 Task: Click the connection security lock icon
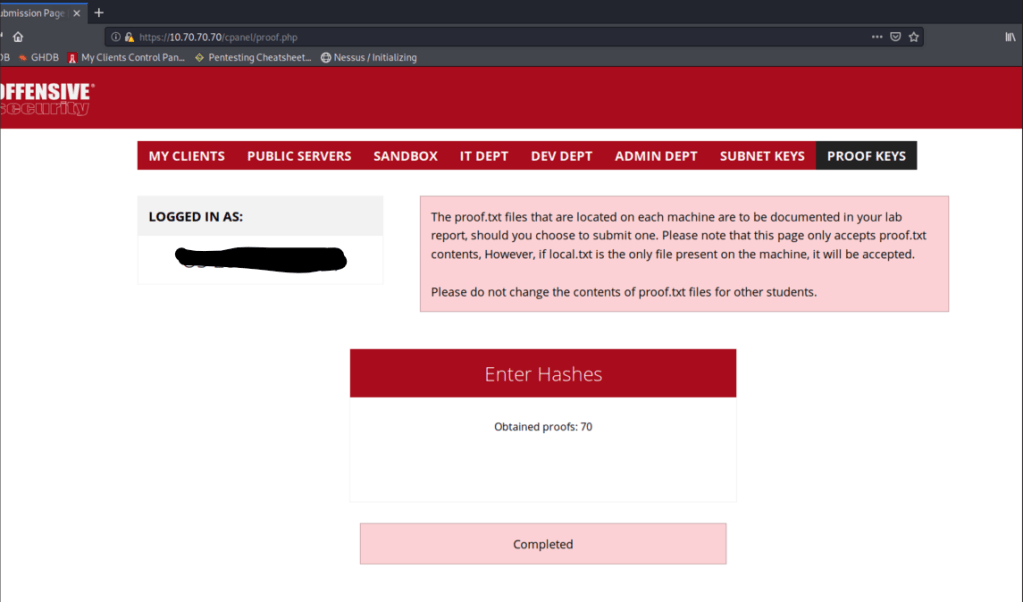tap(129, 37)
